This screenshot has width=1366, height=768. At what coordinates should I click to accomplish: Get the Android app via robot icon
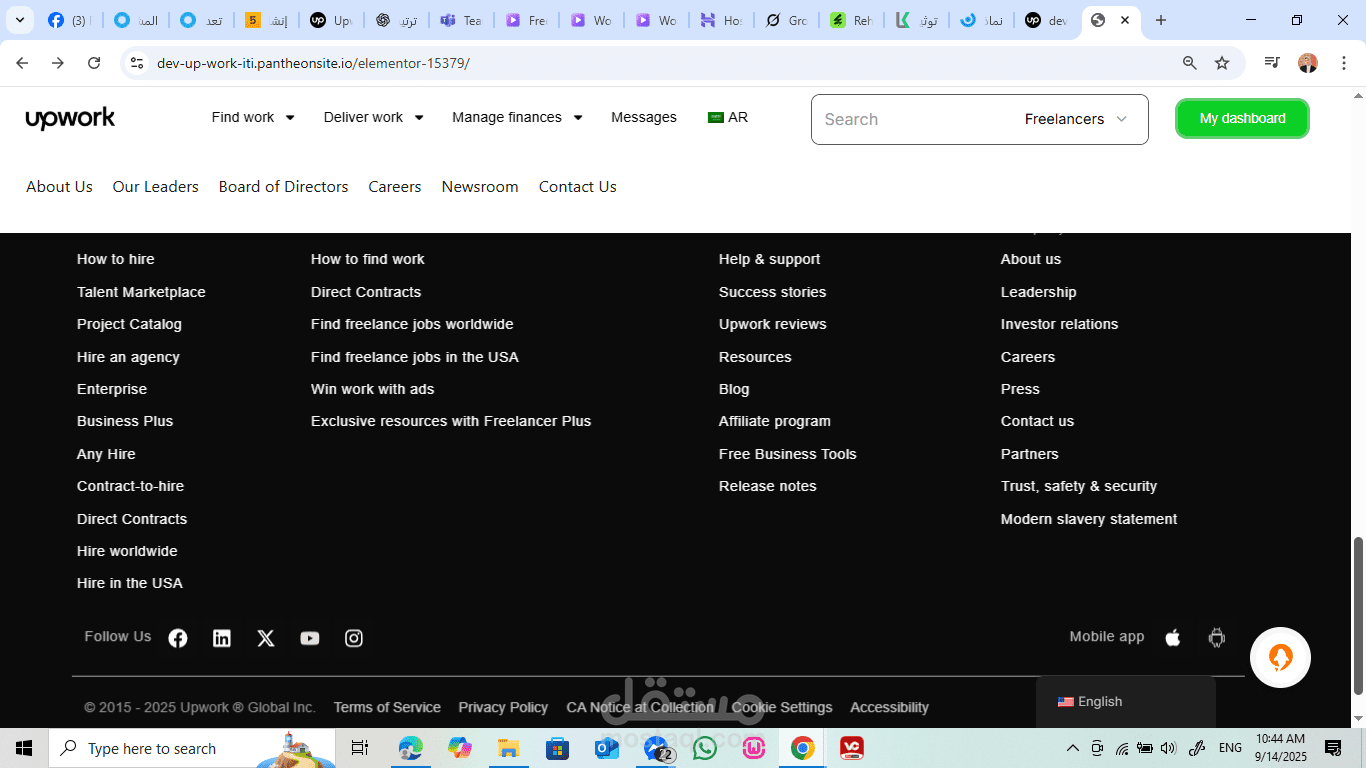coord(1217,637)
